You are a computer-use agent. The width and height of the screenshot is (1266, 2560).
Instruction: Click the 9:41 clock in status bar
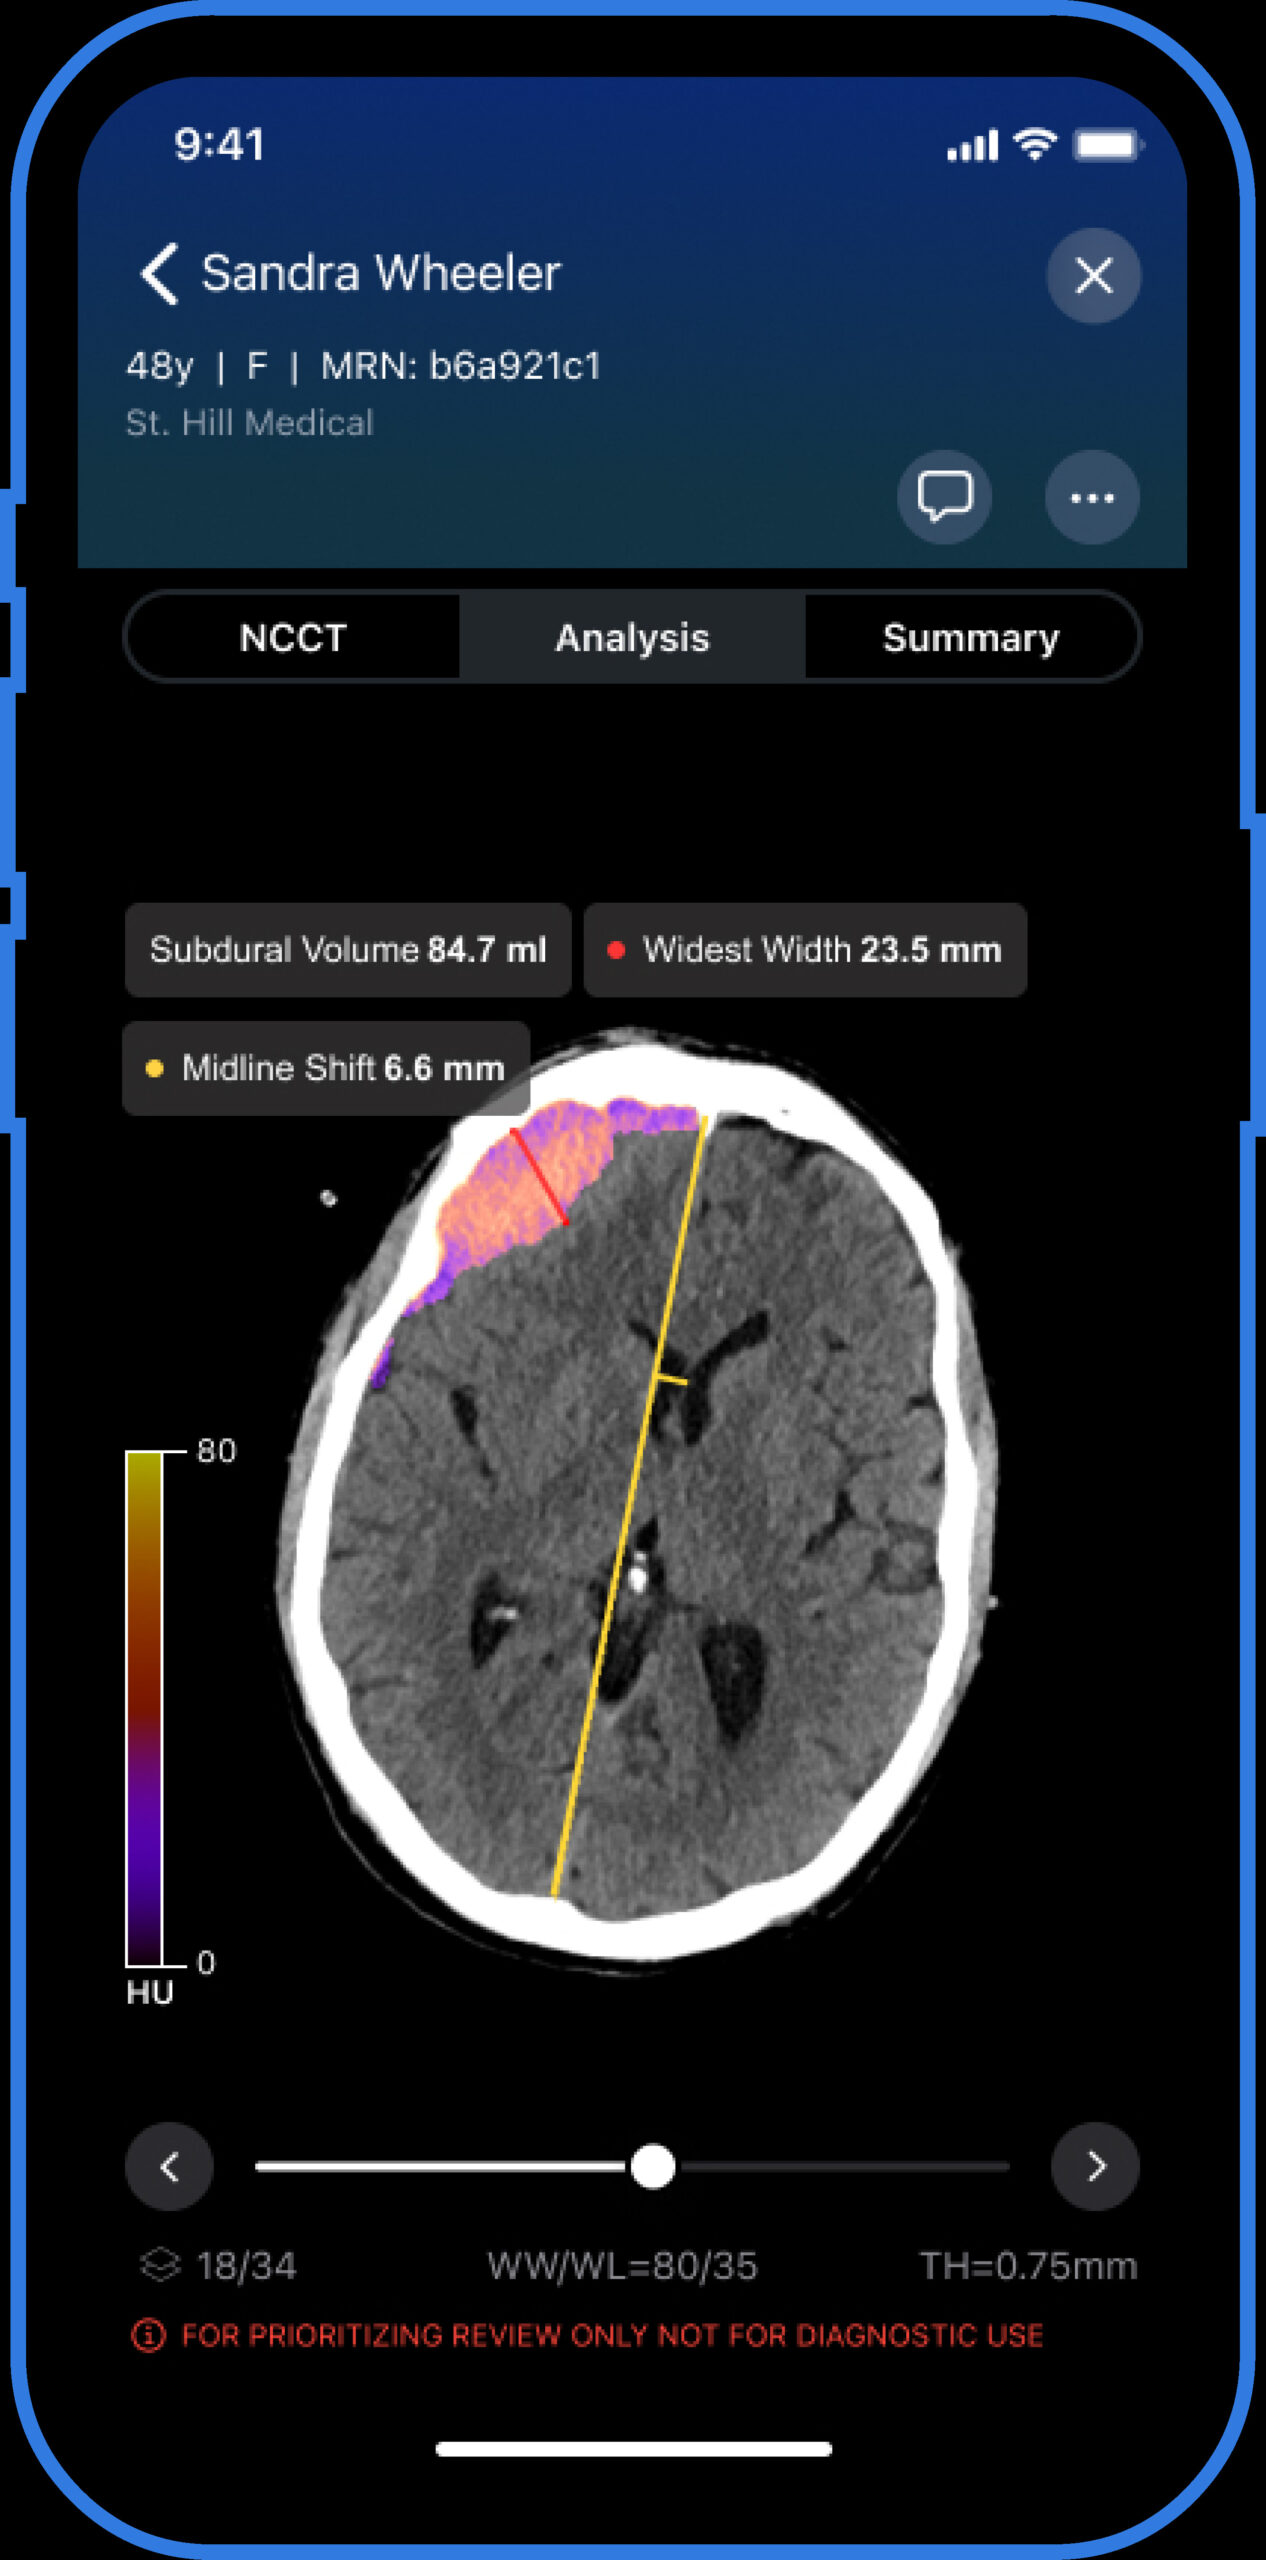point(219,144)
